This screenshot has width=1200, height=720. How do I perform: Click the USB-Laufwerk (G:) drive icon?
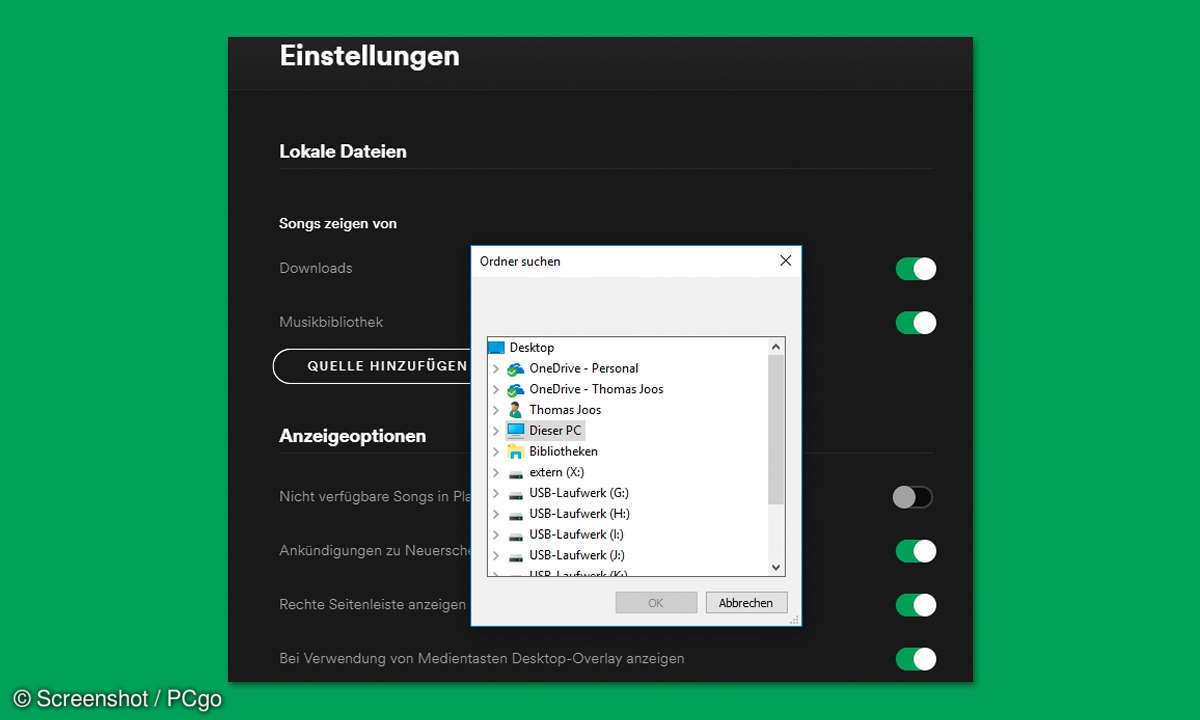pyautogui.click(x=516, y=494)
